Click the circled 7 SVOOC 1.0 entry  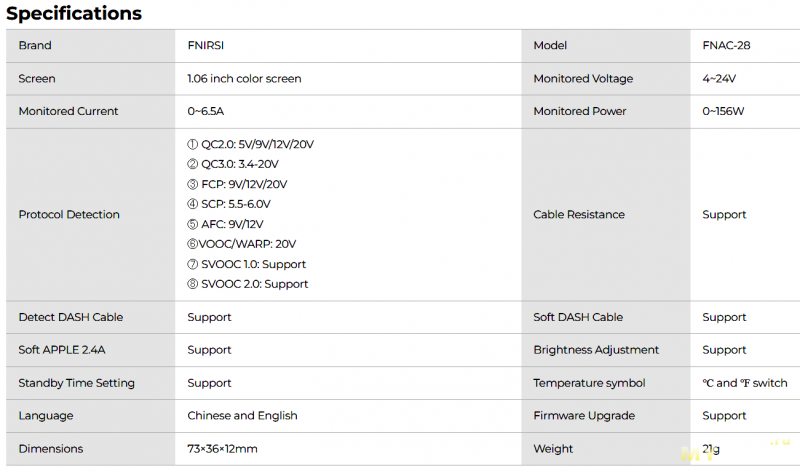pos(246,264)
